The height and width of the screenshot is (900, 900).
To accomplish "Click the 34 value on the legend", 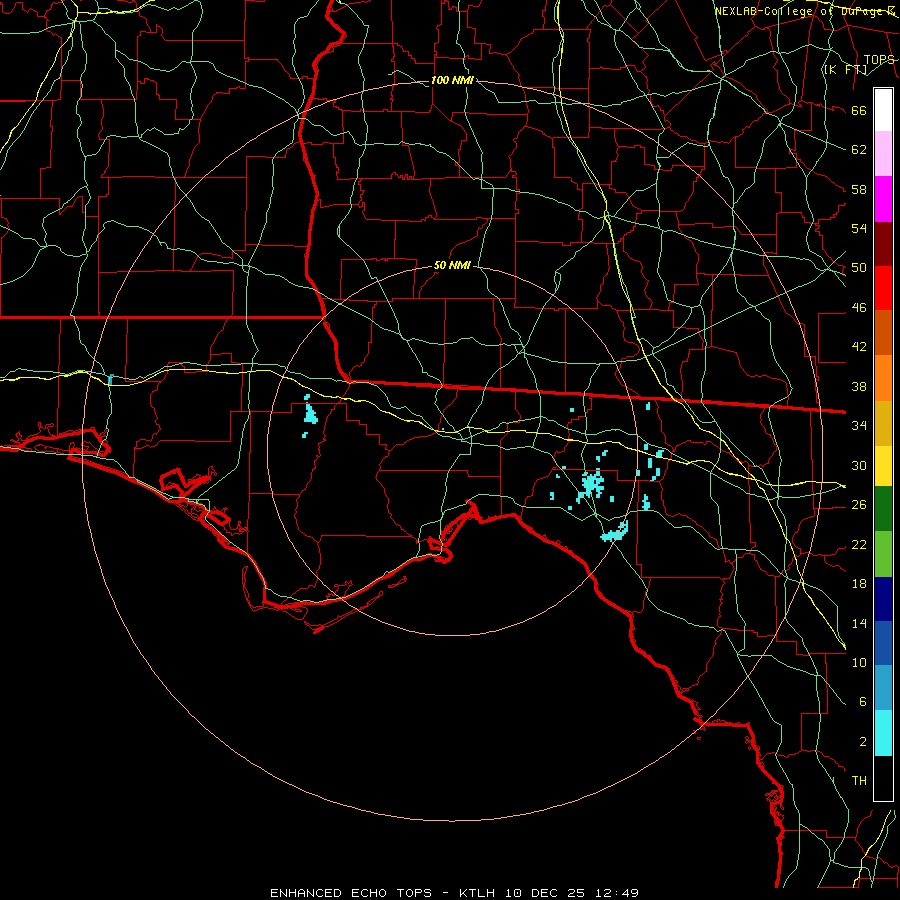I will pyautogui.click(x=859, y=426).
